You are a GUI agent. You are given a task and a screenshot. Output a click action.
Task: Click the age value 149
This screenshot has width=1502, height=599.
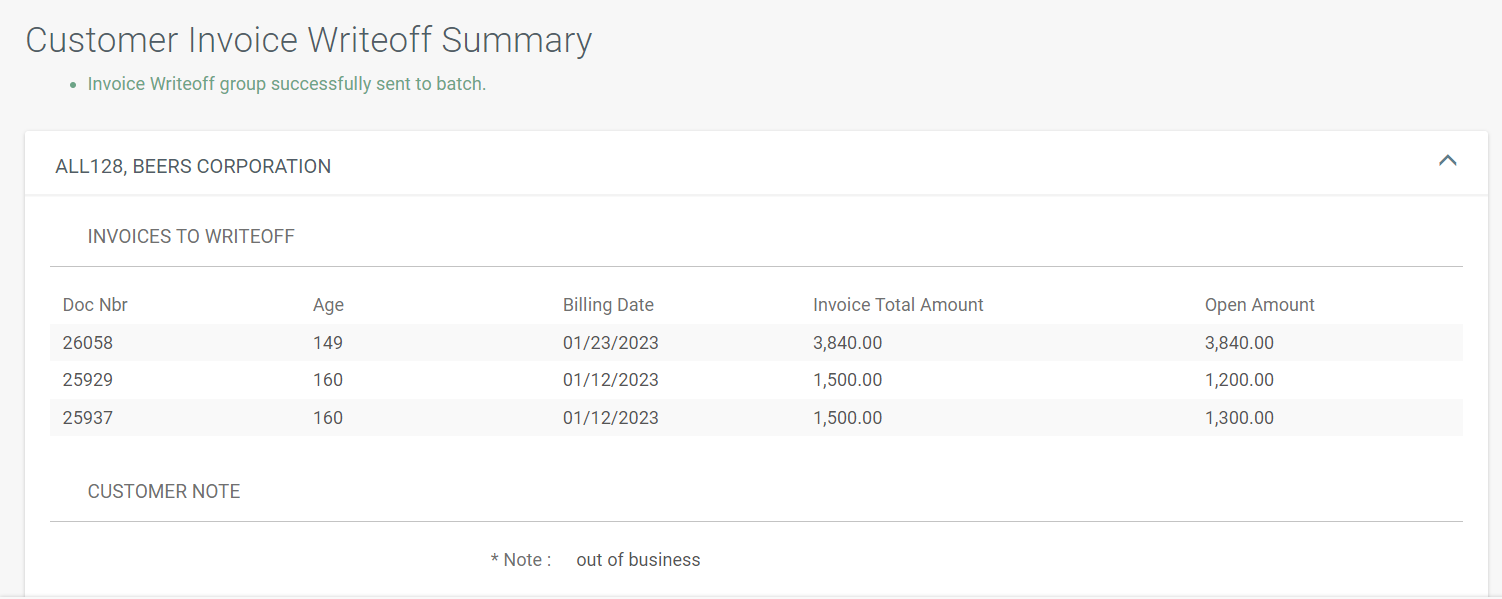click(x=328, y=343)
